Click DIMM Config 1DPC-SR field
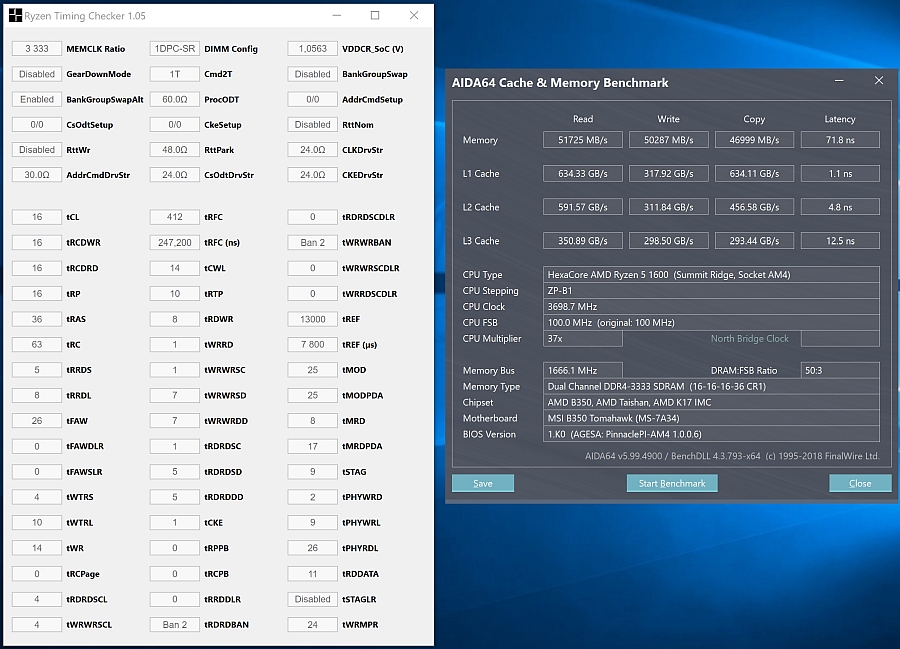The image size is (900, 649). [174, 49]
